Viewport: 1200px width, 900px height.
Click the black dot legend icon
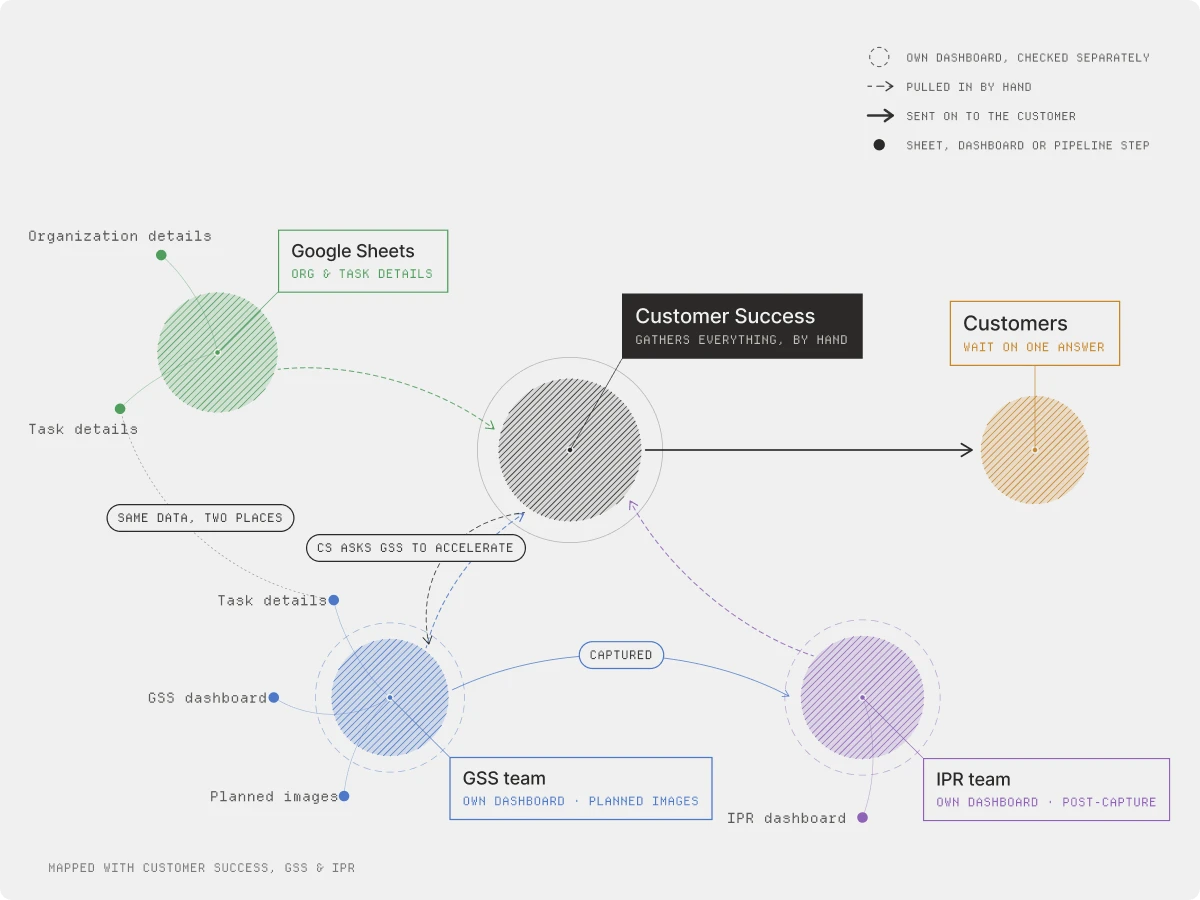879,145
